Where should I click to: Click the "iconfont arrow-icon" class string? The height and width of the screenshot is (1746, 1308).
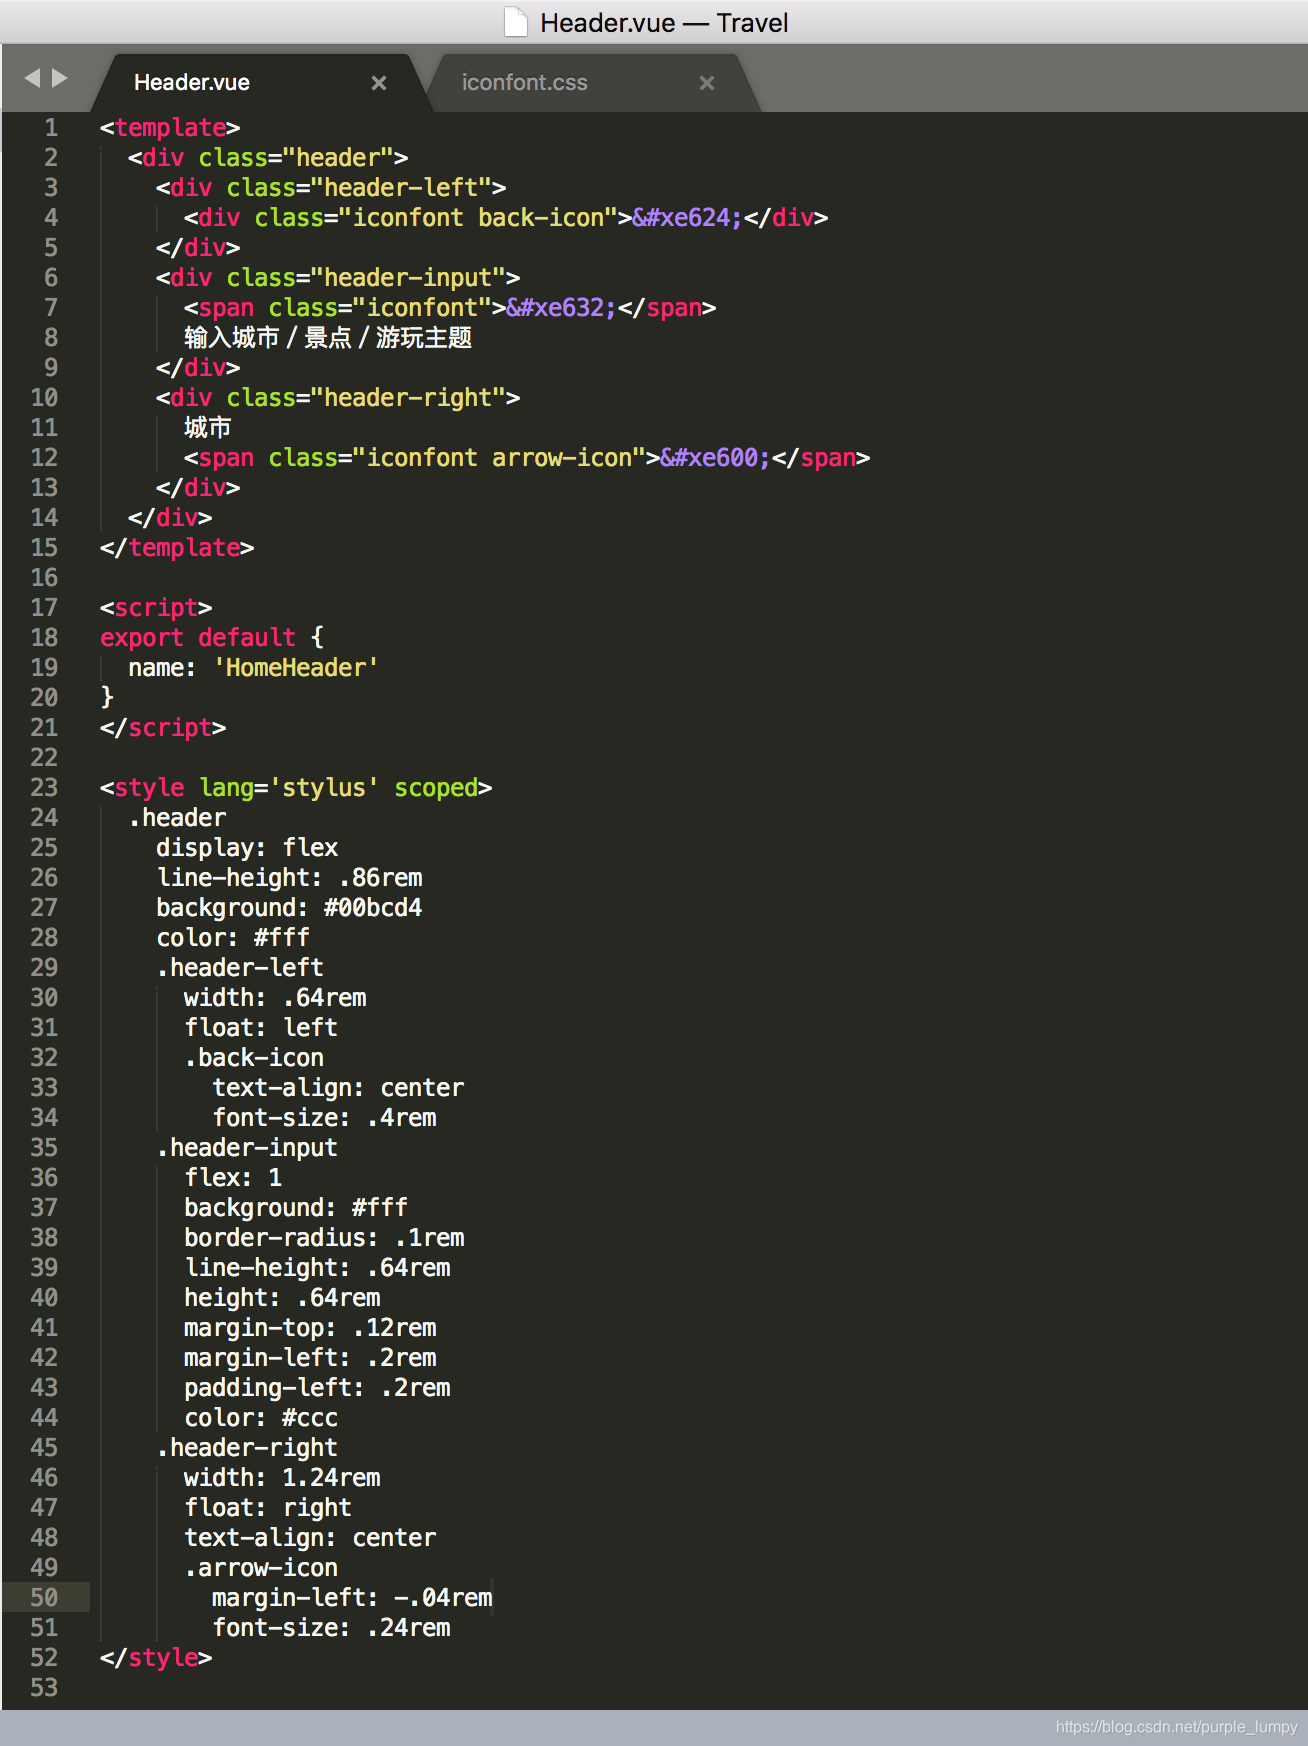pos(500,458)
